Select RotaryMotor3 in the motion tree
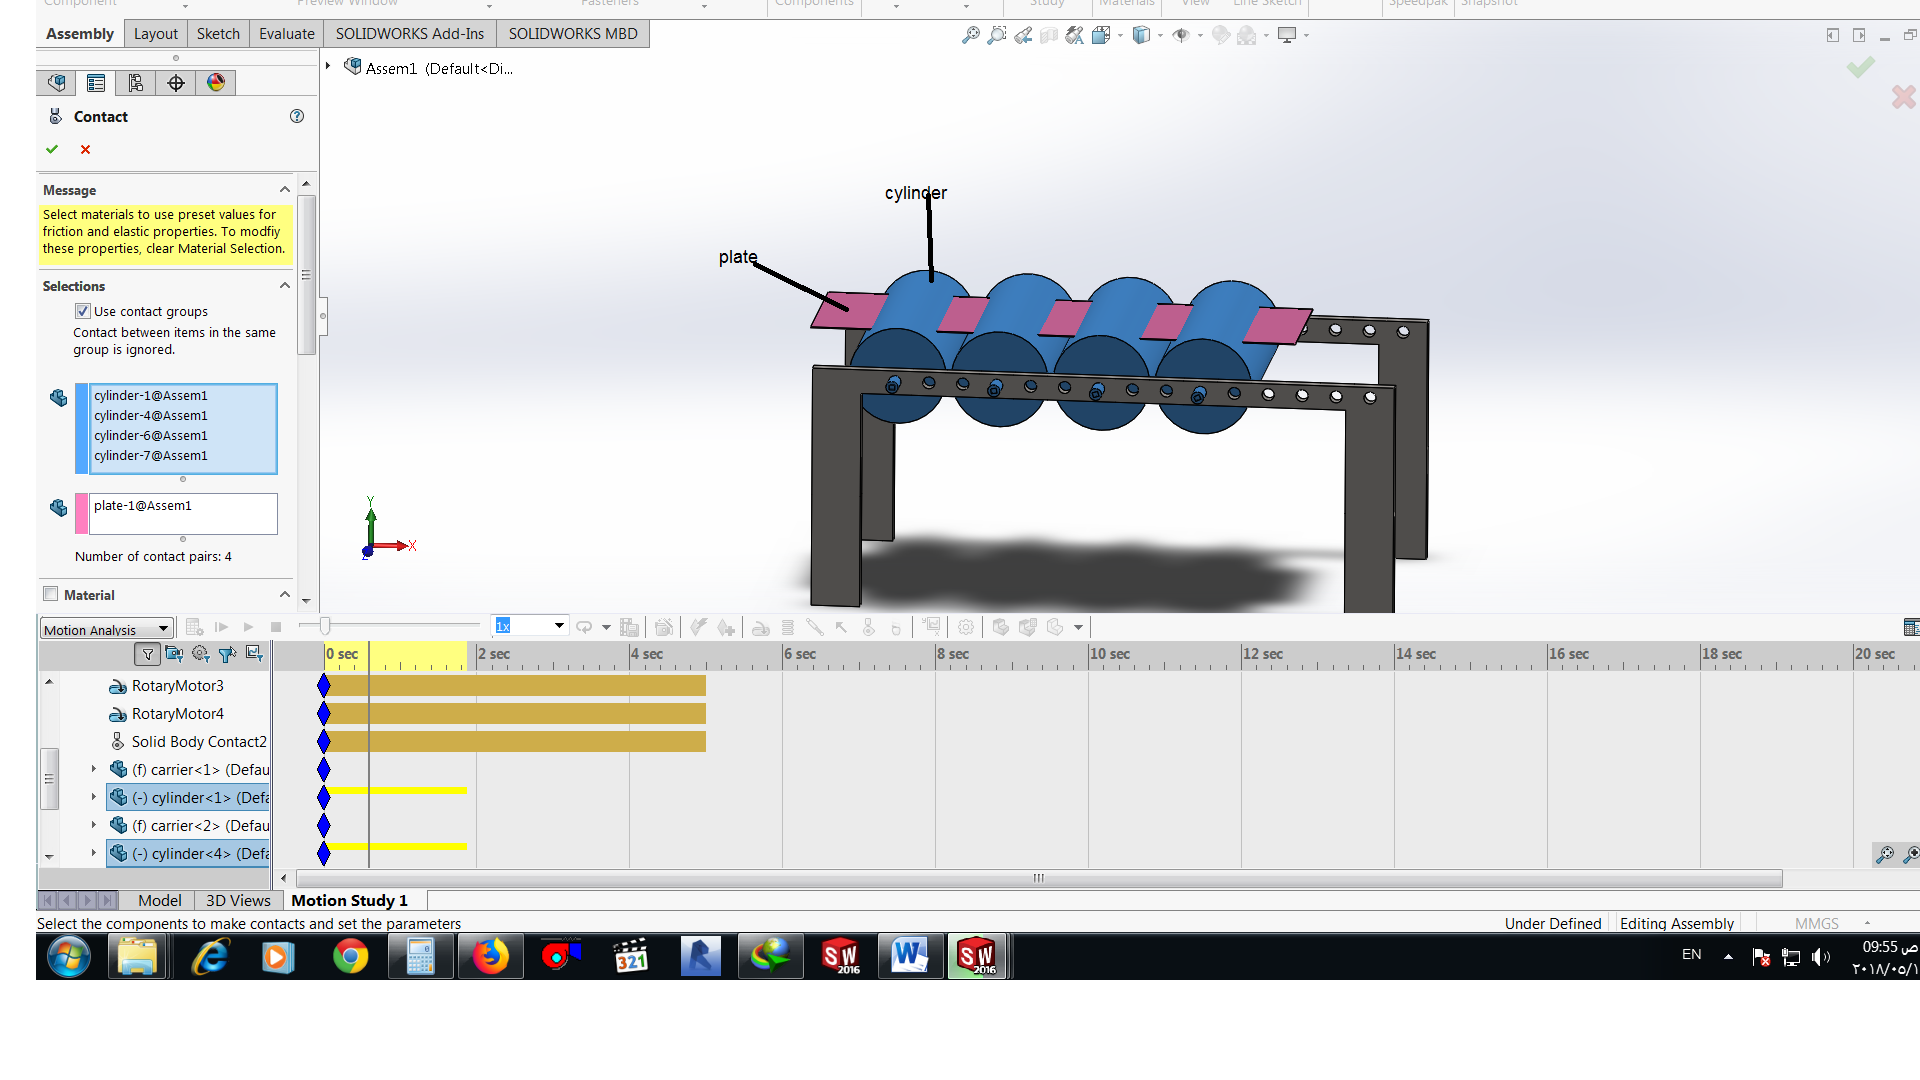This screenshot has height=1080, width=1920. coord(177,685)
